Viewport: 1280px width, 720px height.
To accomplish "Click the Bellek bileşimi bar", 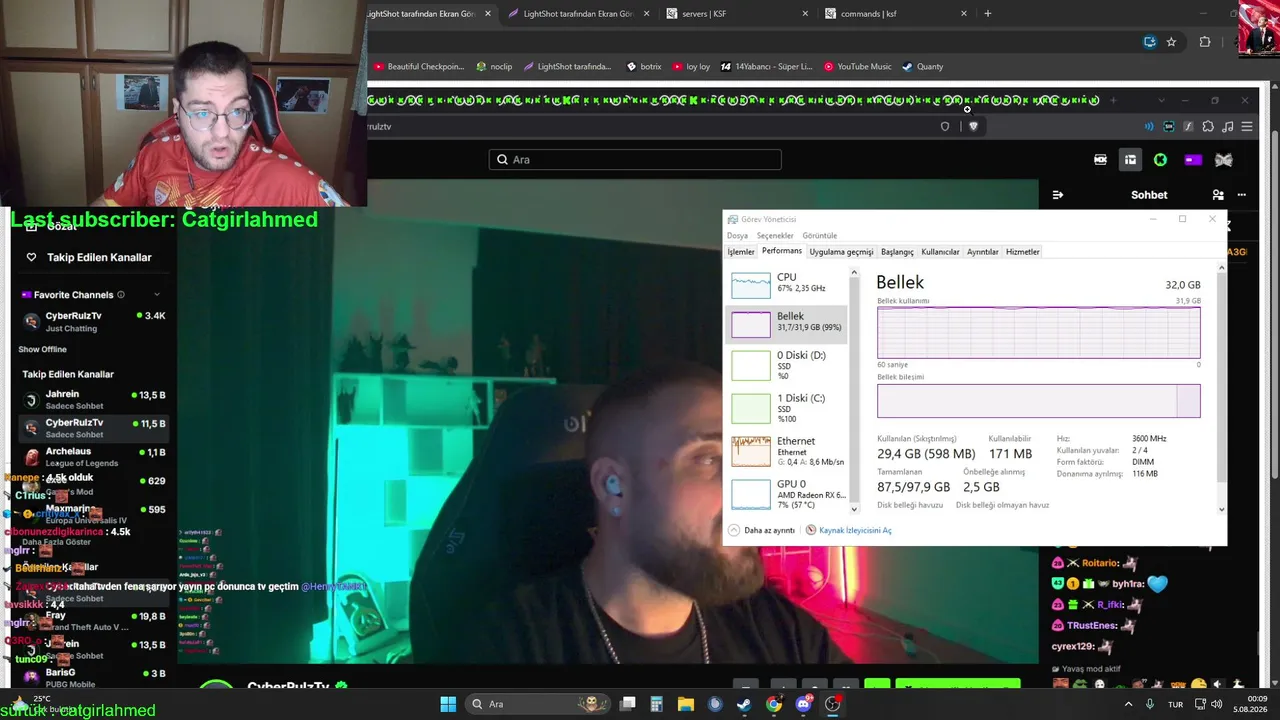I will tap(1039, 401).
